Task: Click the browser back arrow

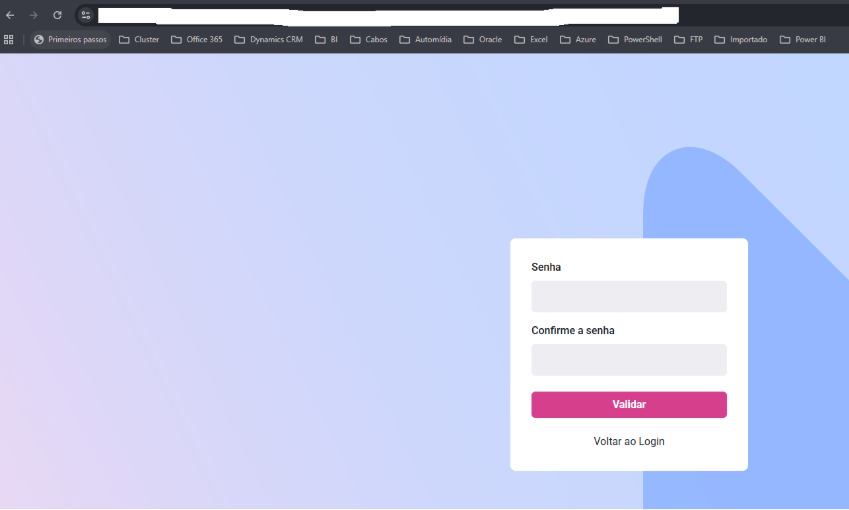Action: pyautogui.click(x=10, y=15)
